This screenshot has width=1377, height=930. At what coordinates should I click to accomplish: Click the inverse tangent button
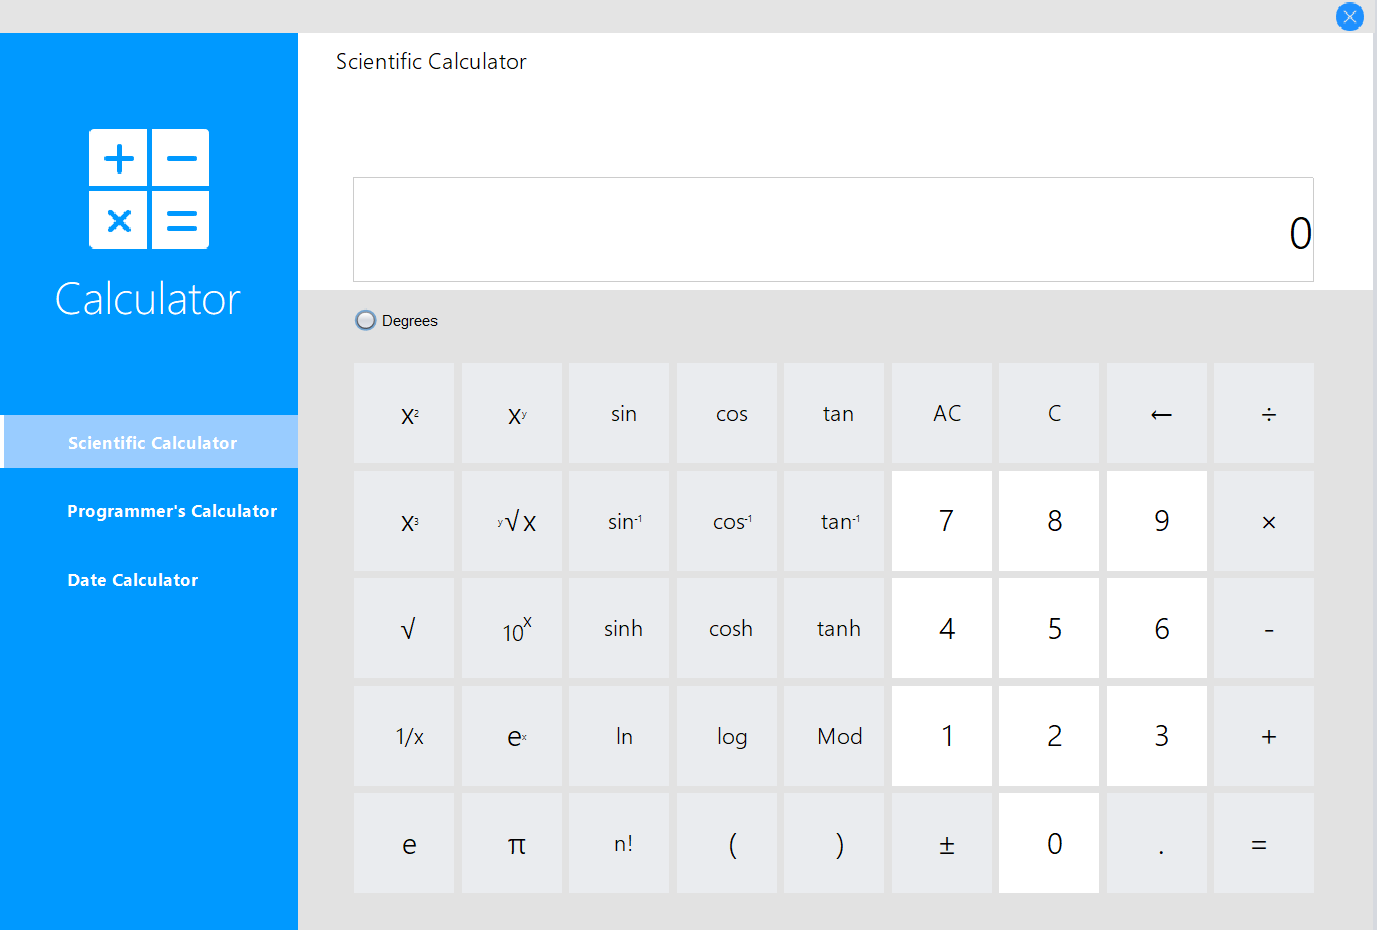834,521
